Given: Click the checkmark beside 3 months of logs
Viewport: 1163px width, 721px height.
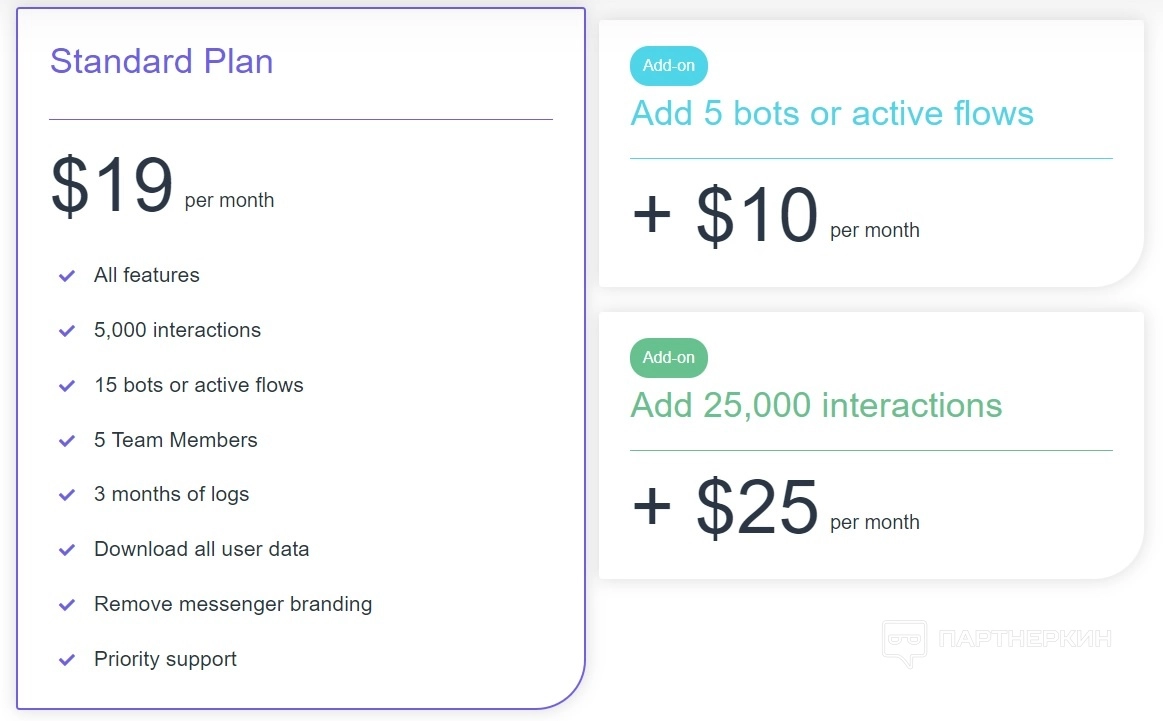Looking at the screenshot, I should coord(67,495).
